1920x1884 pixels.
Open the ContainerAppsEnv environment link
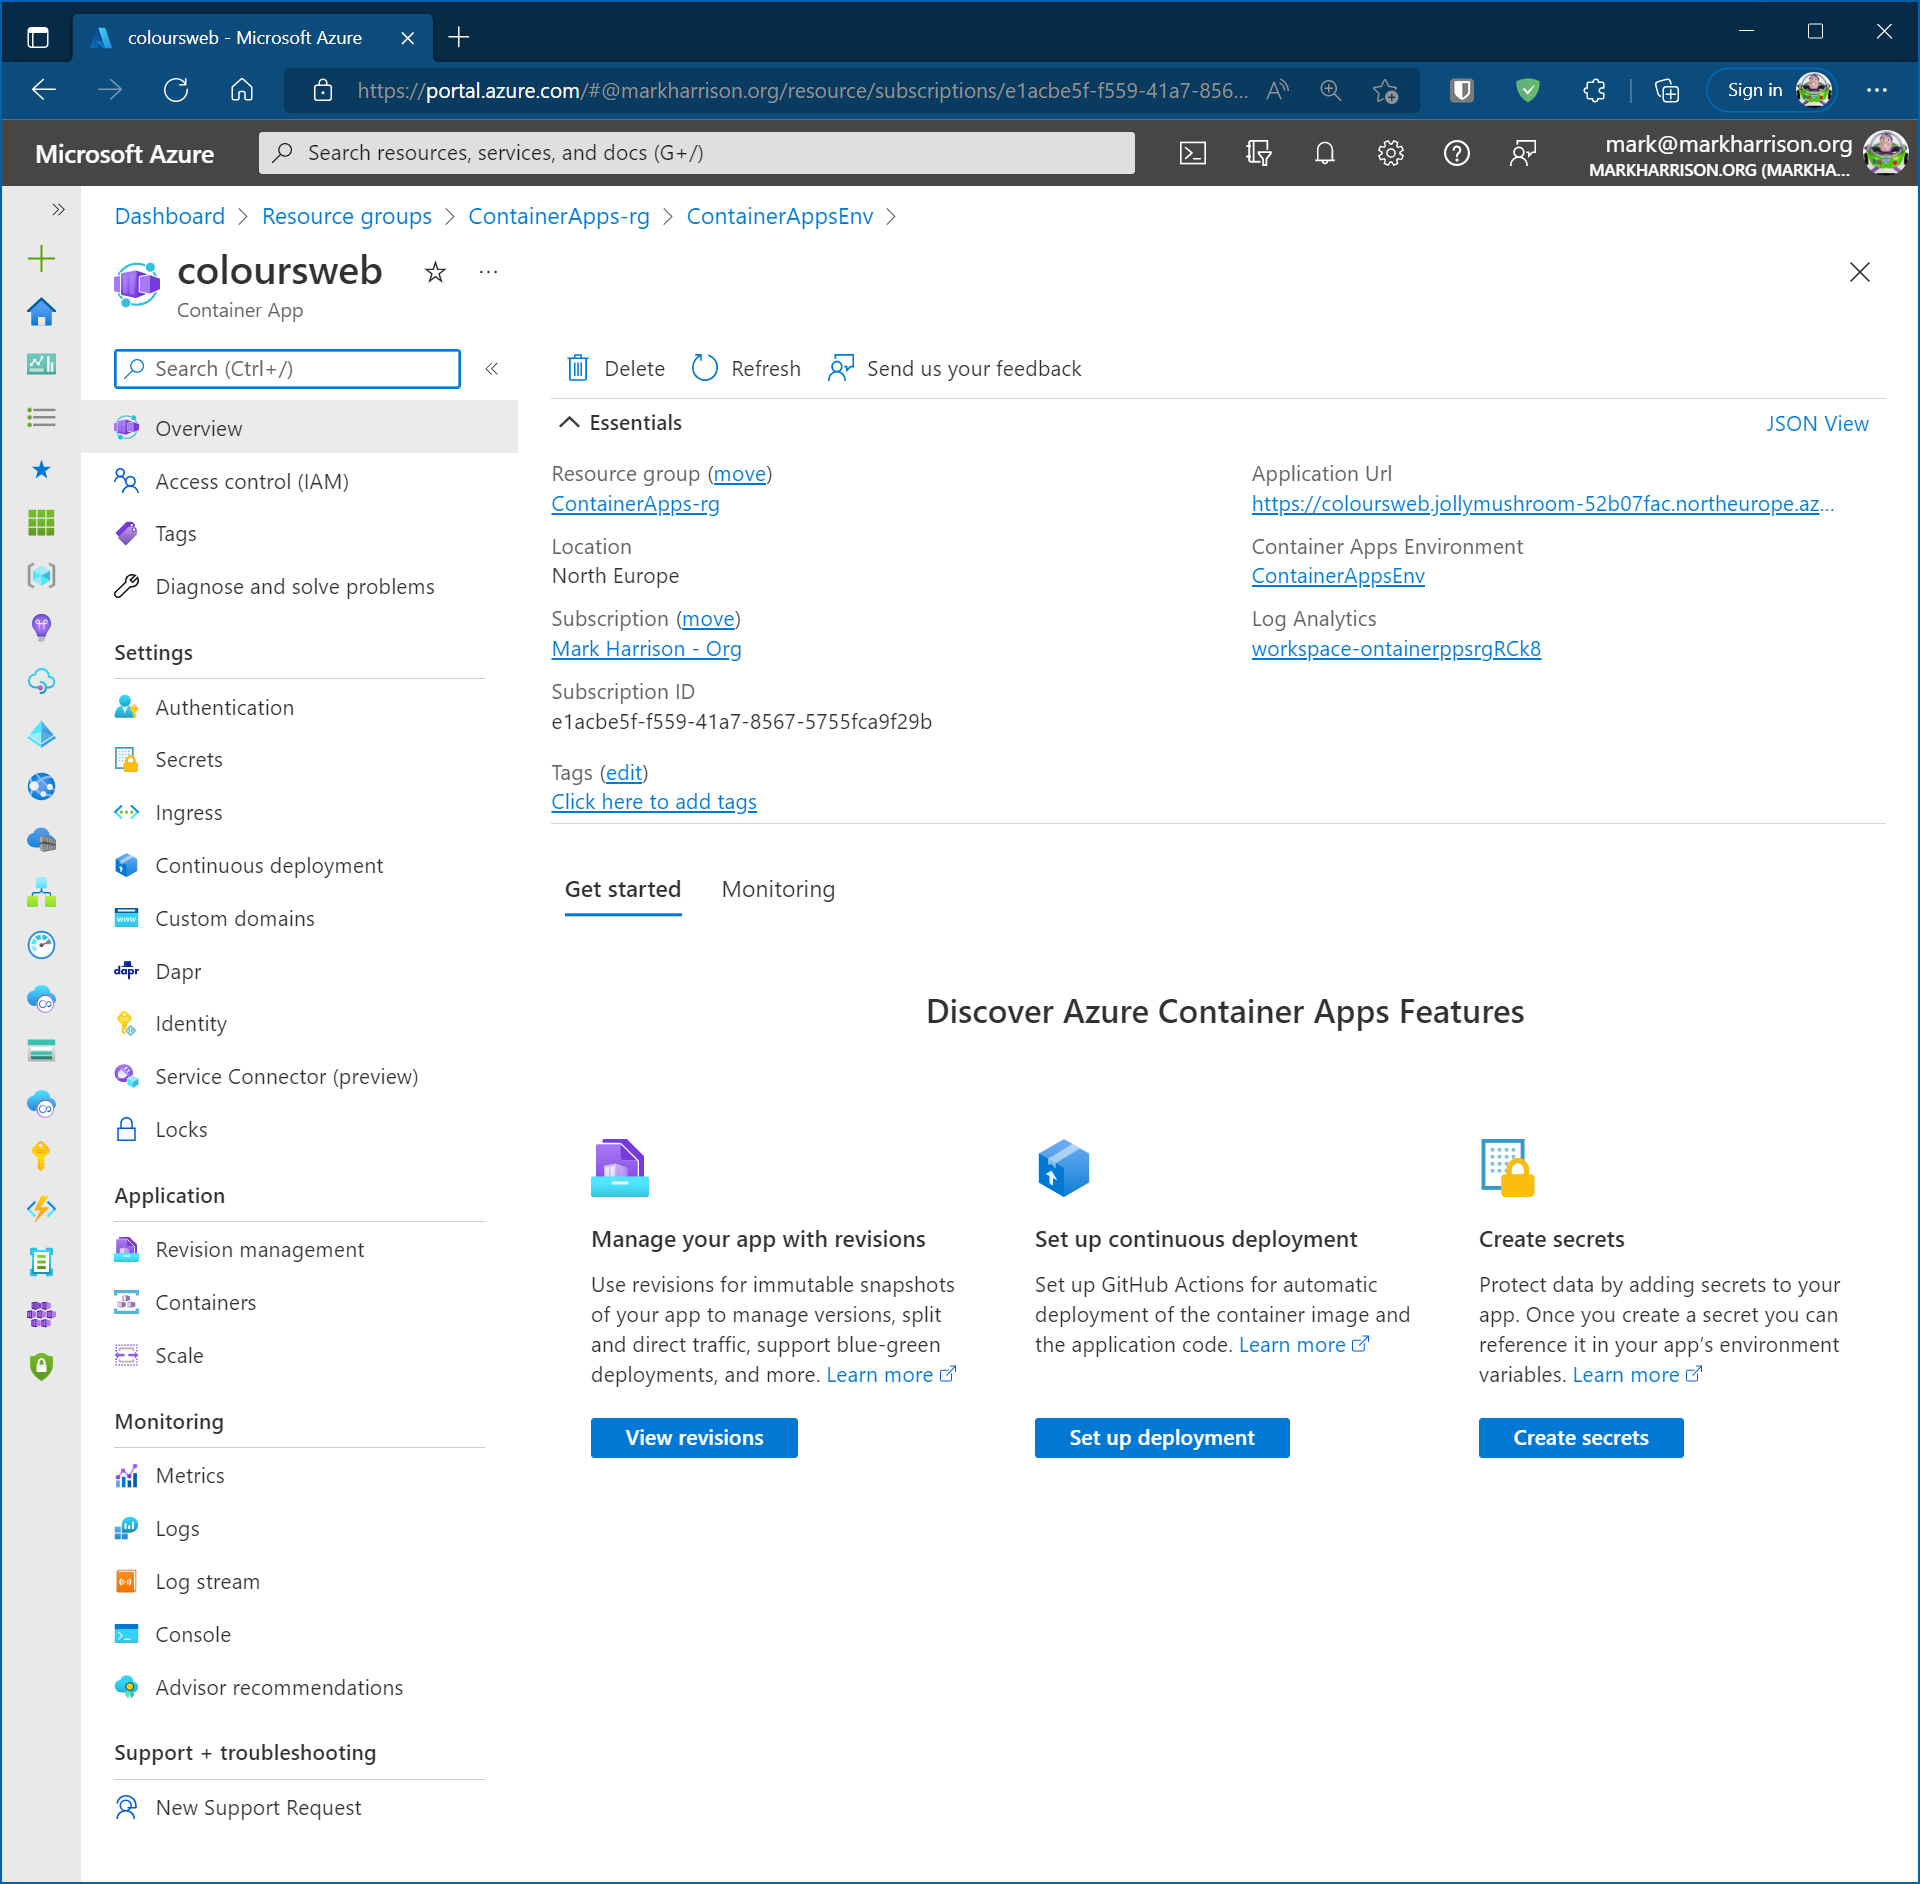click(1337, 576)
